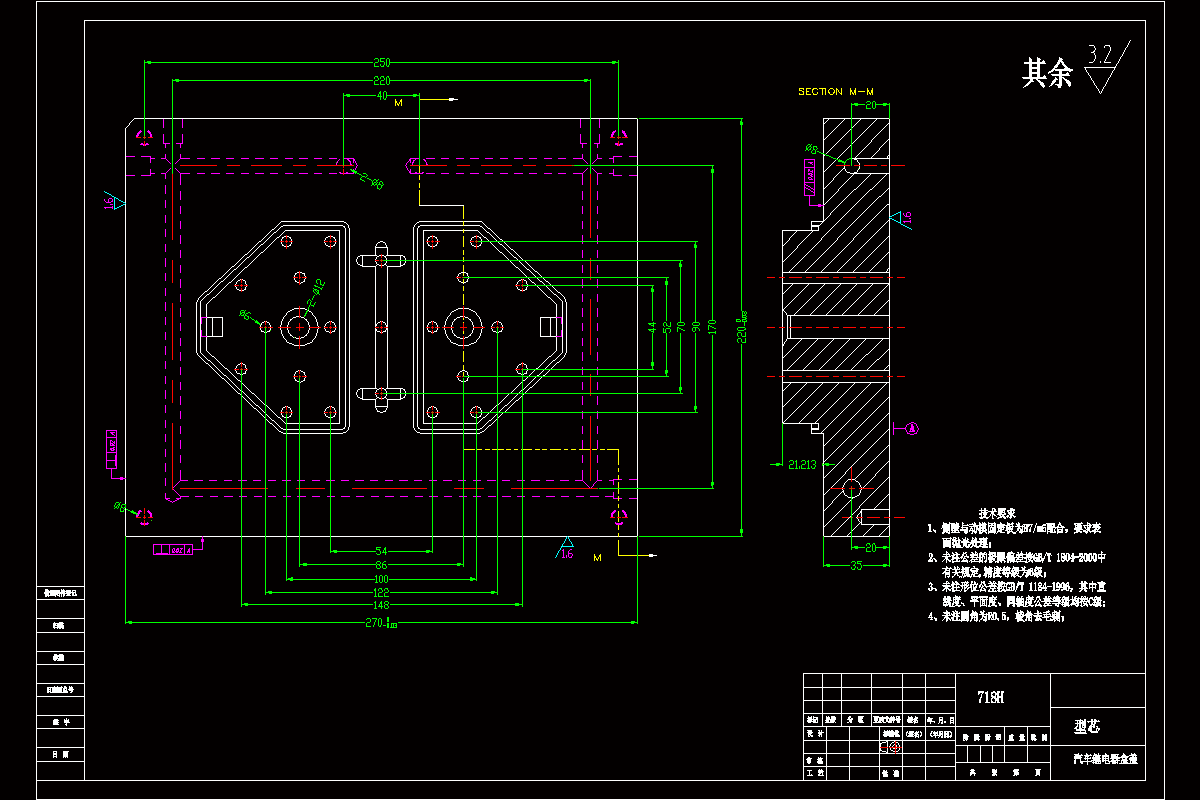This screenshot has width=1200, height=800.
Task: Select the 型芯 part name in the title block
Action: pyautogui.click(x=1086, y=726)
